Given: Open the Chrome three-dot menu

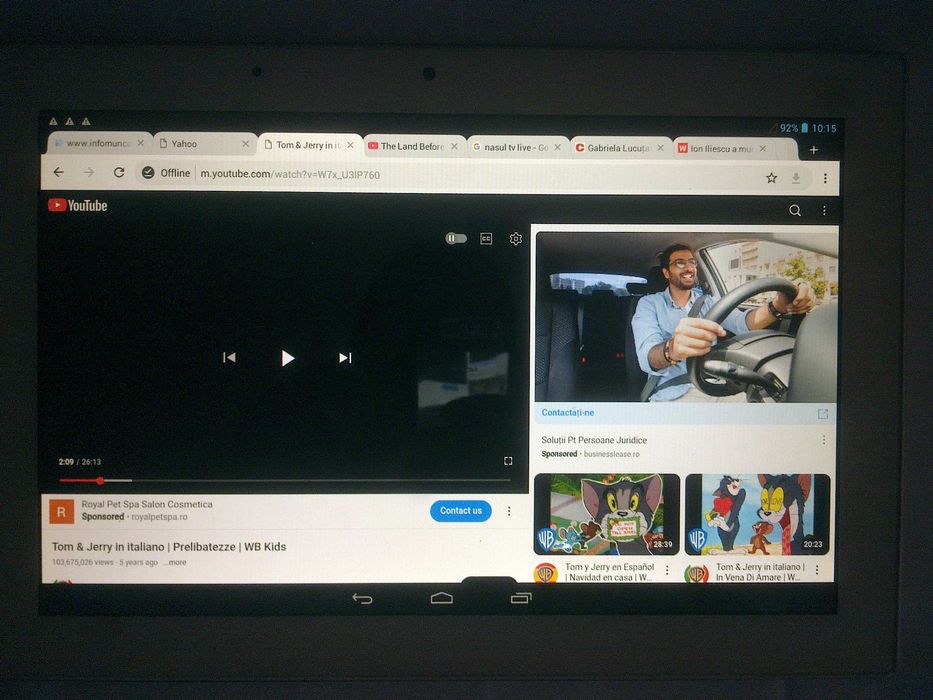Looking at the screenshot, I should click(x=825, y=178).
